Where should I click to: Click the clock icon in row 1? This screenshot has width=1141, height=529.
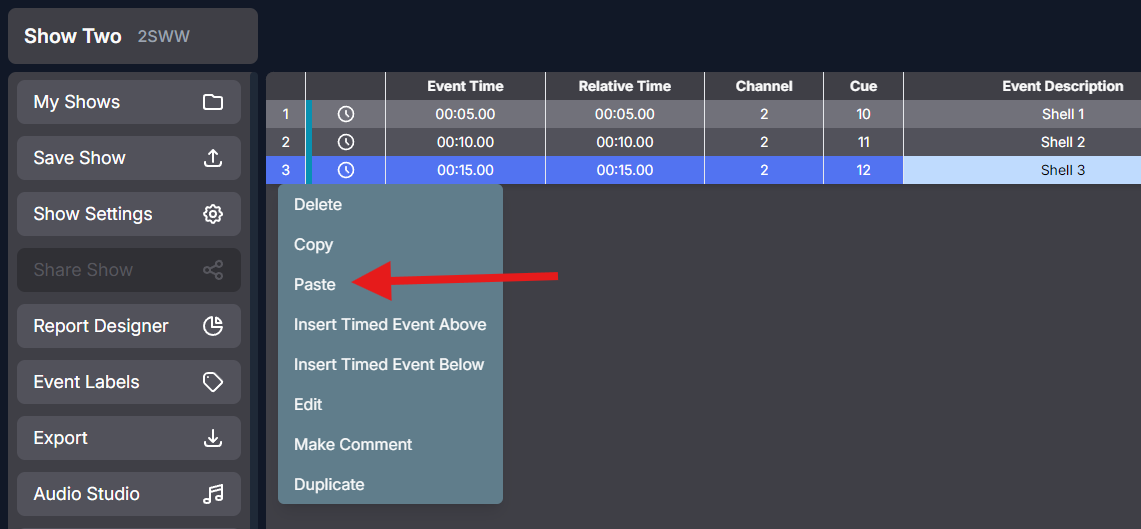click(346, 114)
